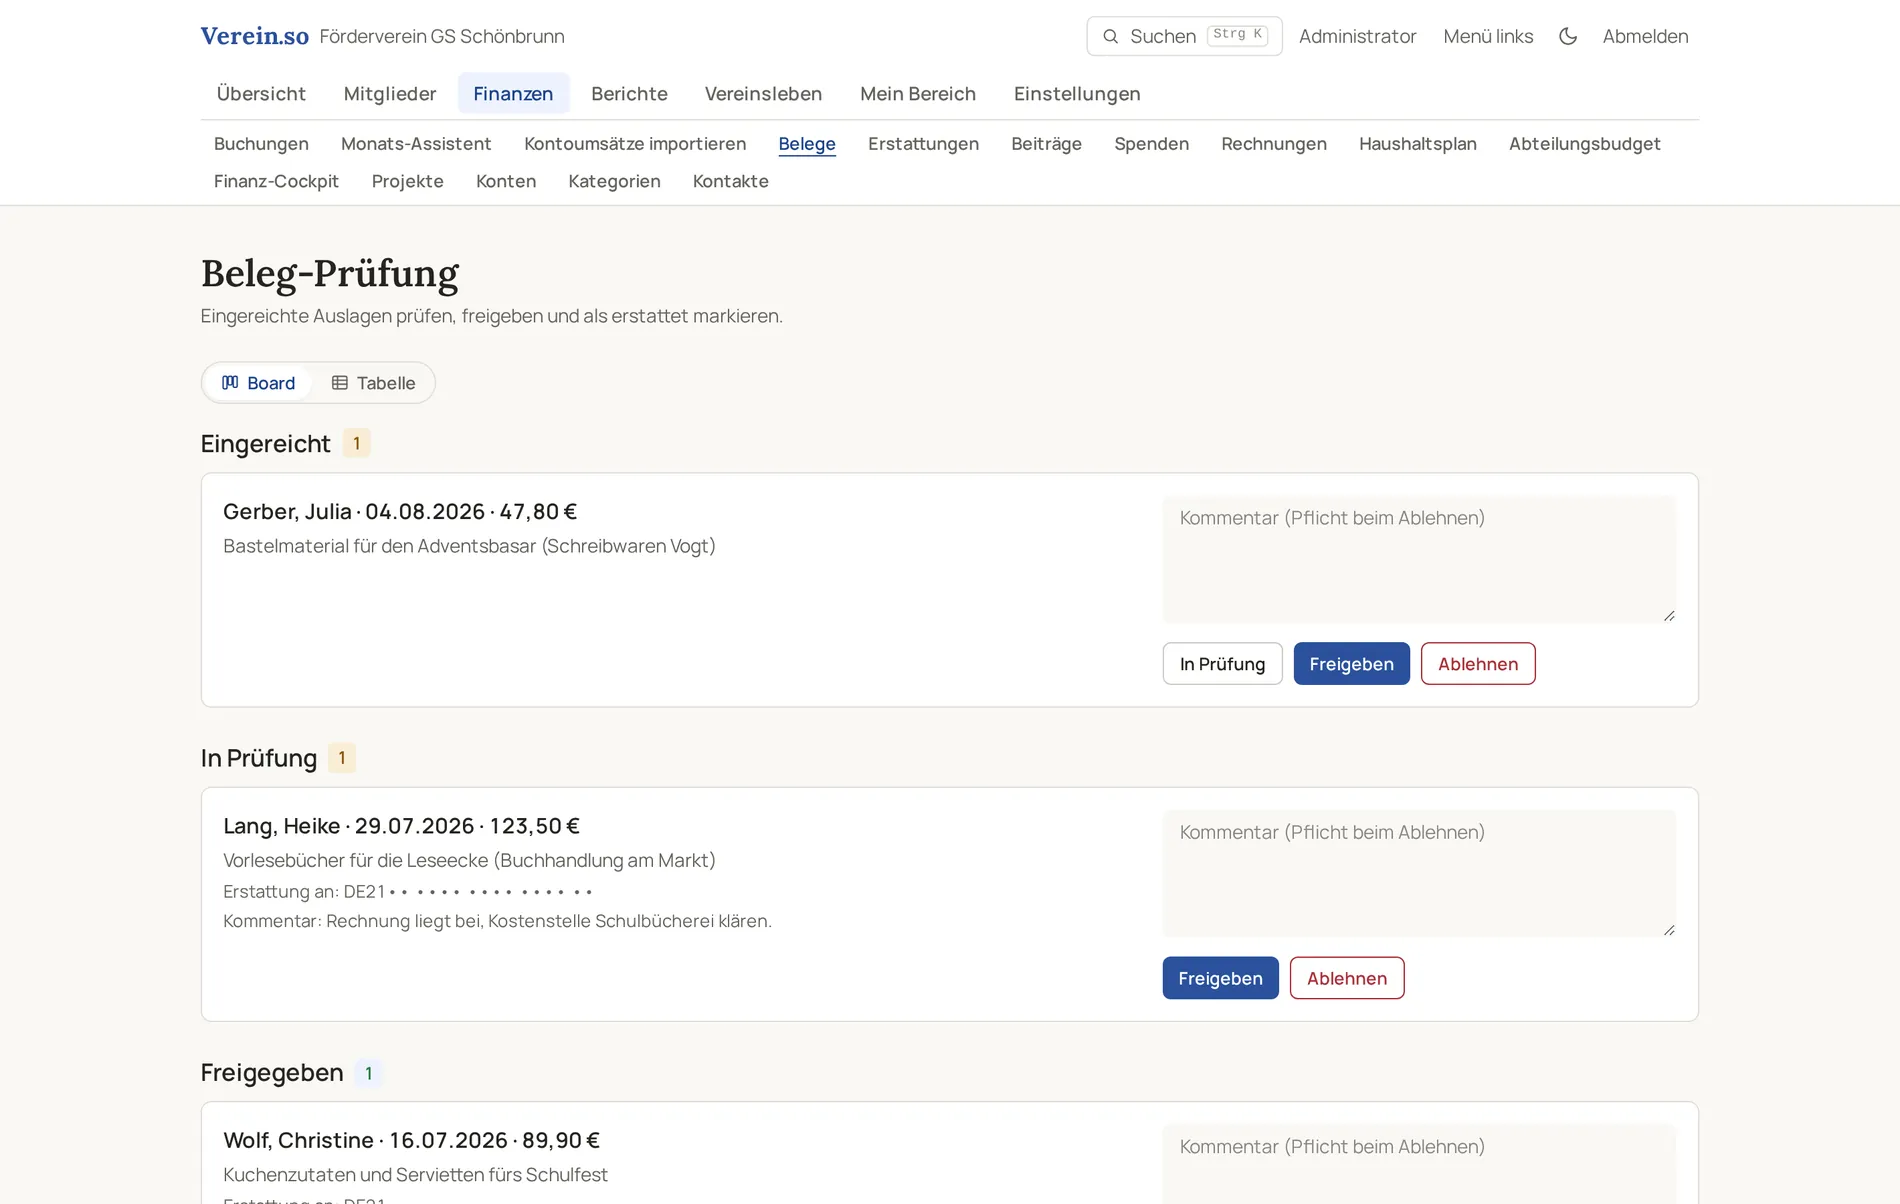The height and width of the screenshot is (1204, 1900).
Task: Click the Tabelle table icon
Action: pos(340,383)
